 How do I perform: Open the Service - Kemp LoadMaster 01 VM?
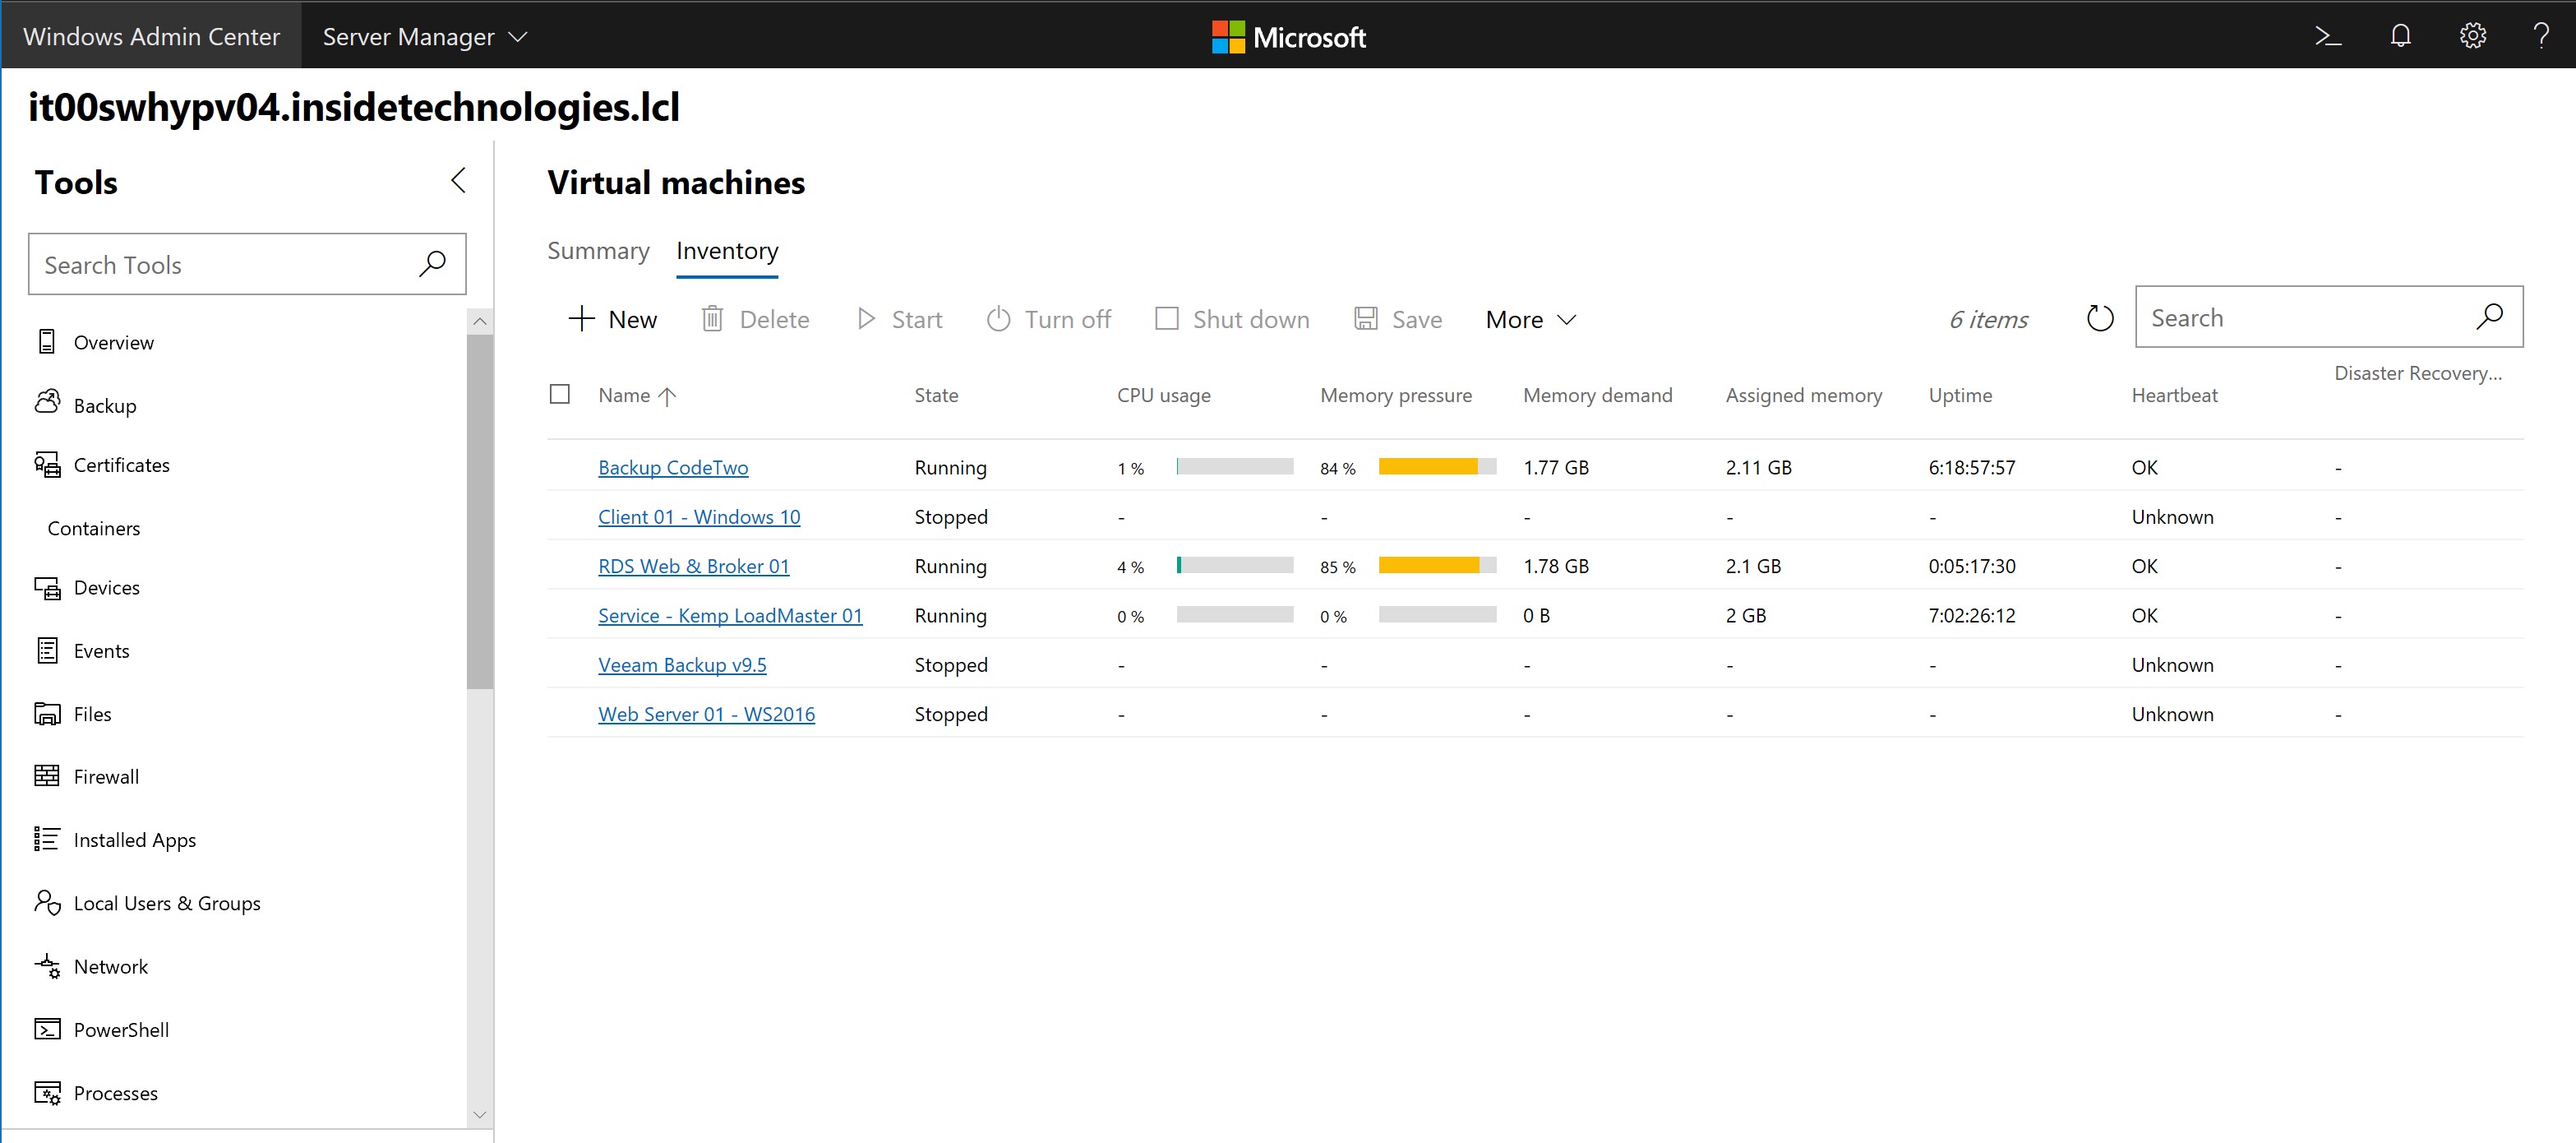point(730,616)
